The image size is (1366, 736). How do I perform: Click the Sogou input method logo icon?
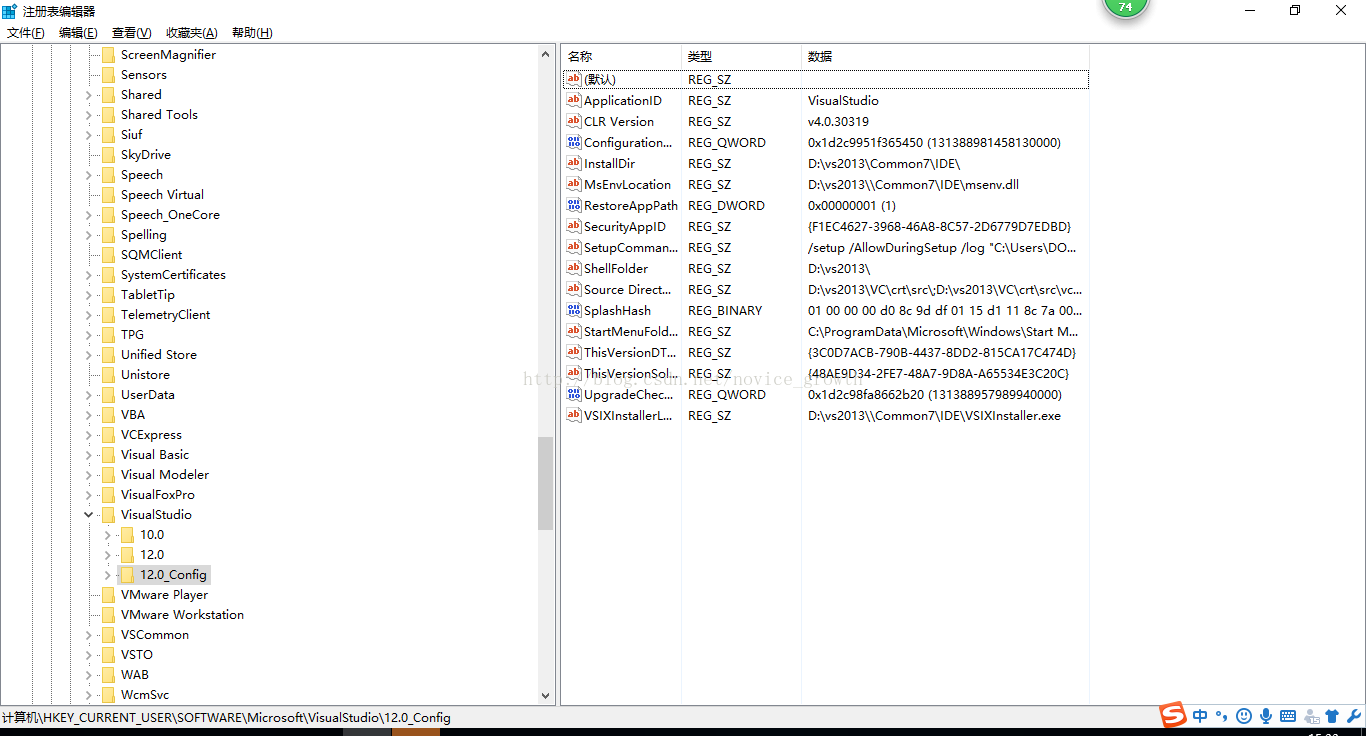[1173, 714]
